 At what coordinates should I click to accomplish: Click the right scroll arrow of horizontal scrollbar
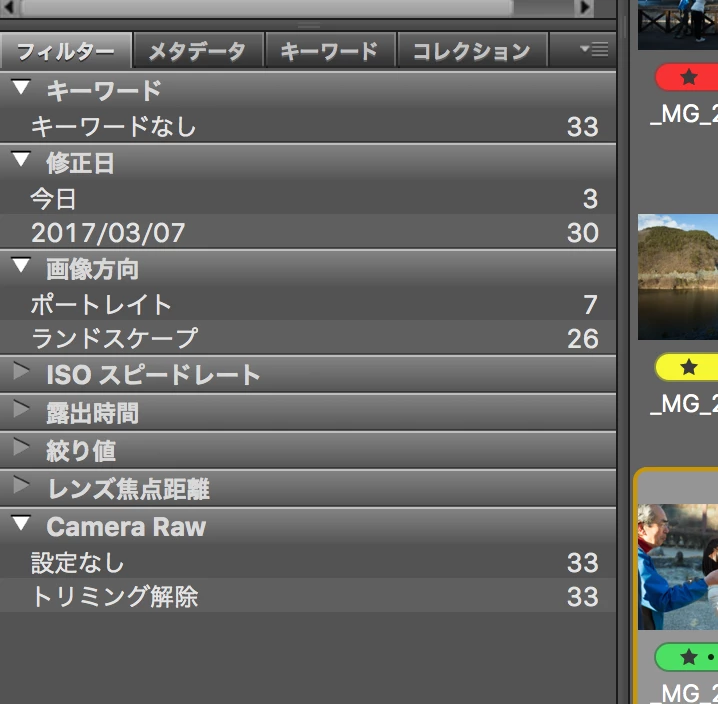coord(584,7)
